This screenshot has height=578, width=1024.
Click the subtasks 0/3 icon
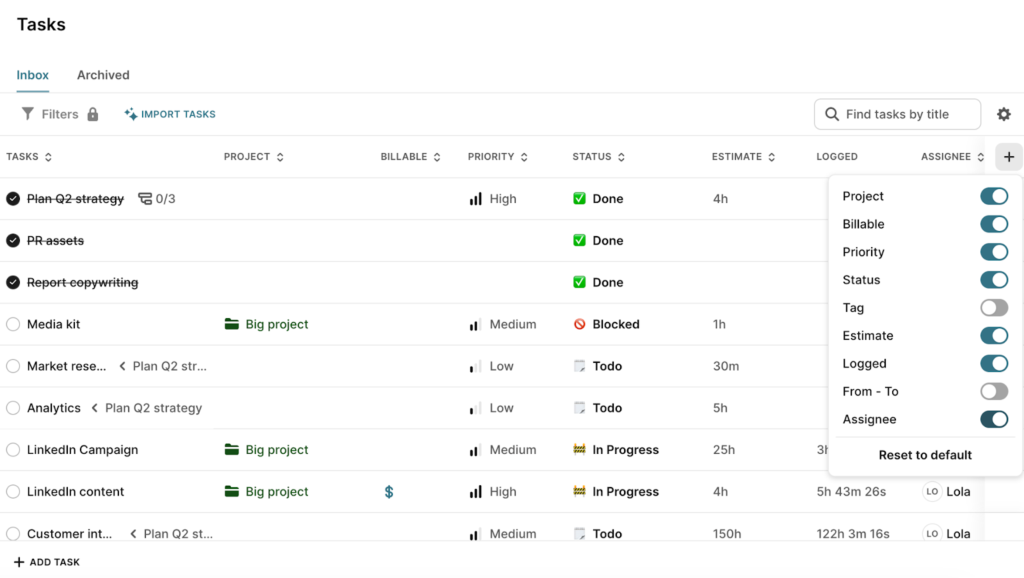145,199
